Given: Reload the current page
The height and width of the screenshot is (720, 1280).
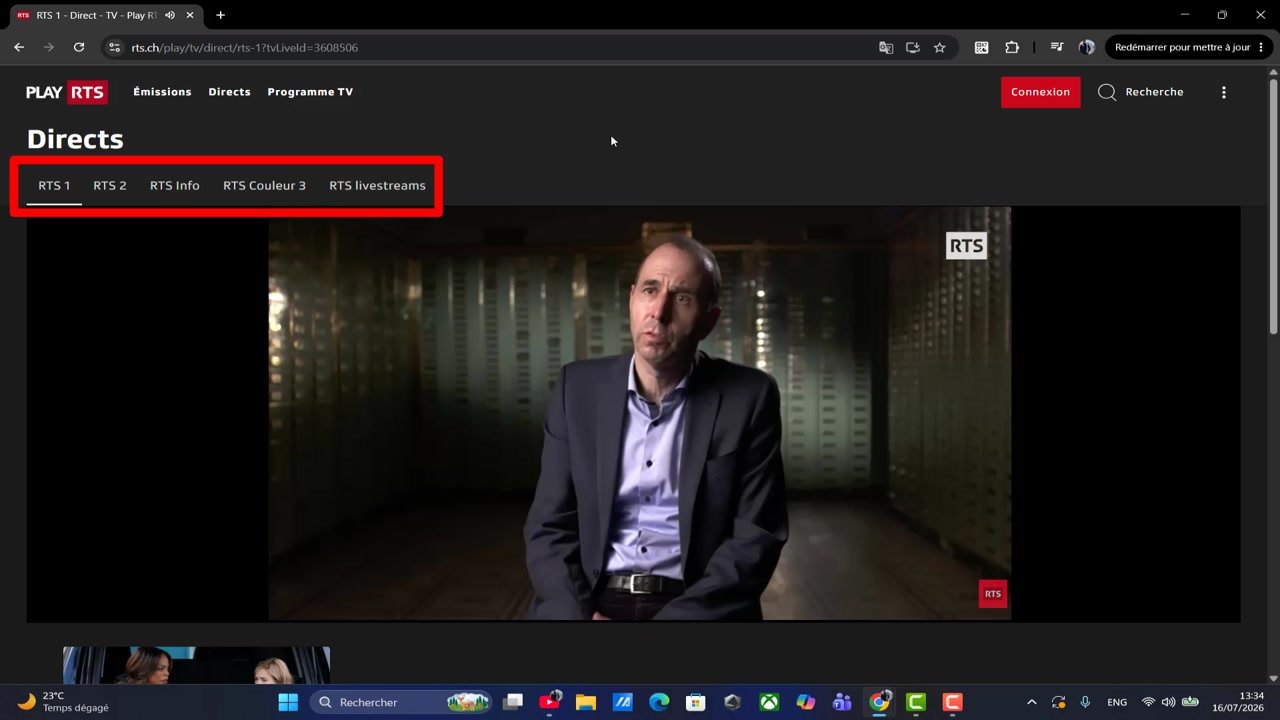Looking at the screenshot, I should pos(79,47).
